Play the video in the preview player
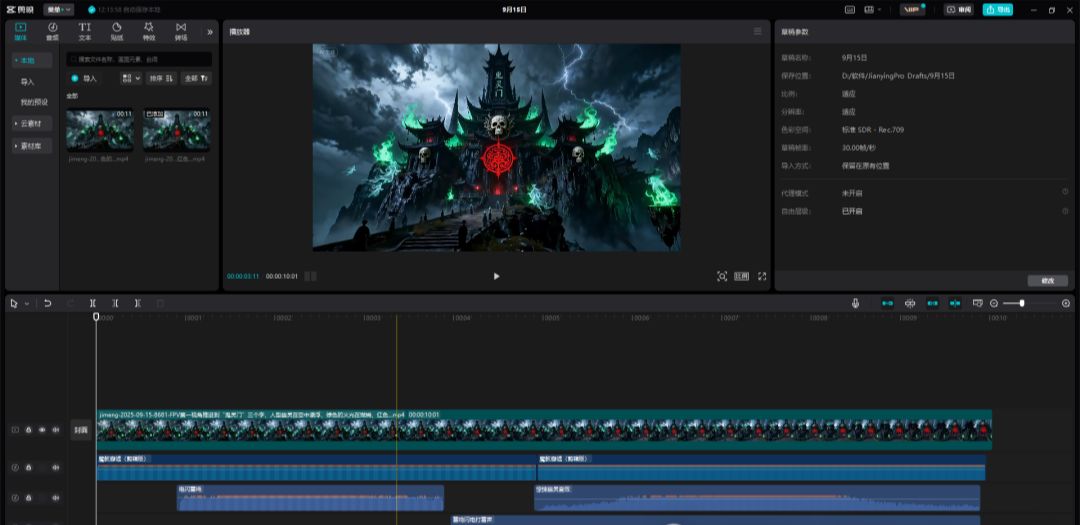Image resolution: width=1080 pixels, height=525 pixels. pos(496,276)
